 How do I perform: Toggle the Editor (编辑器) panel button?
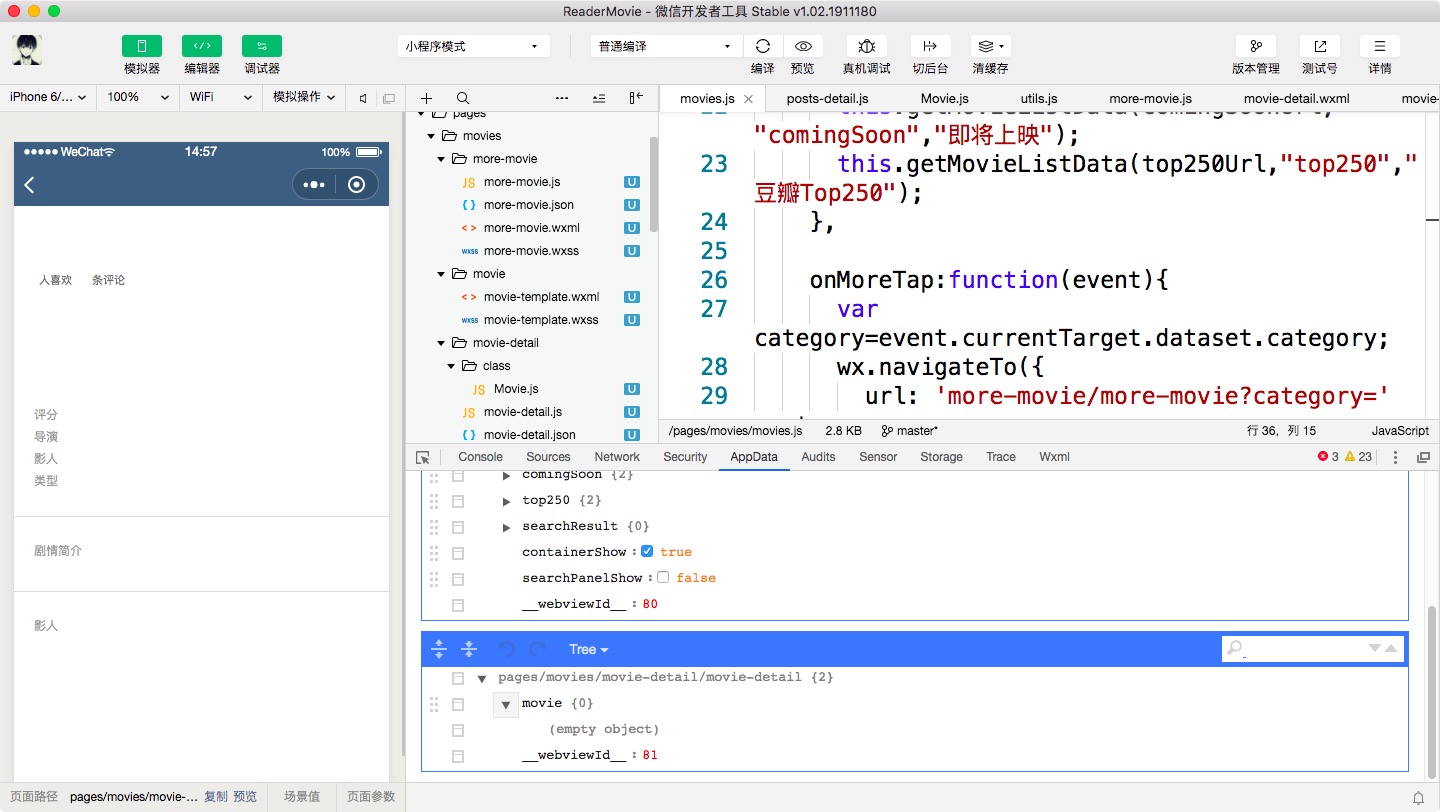tap(202, 46)
